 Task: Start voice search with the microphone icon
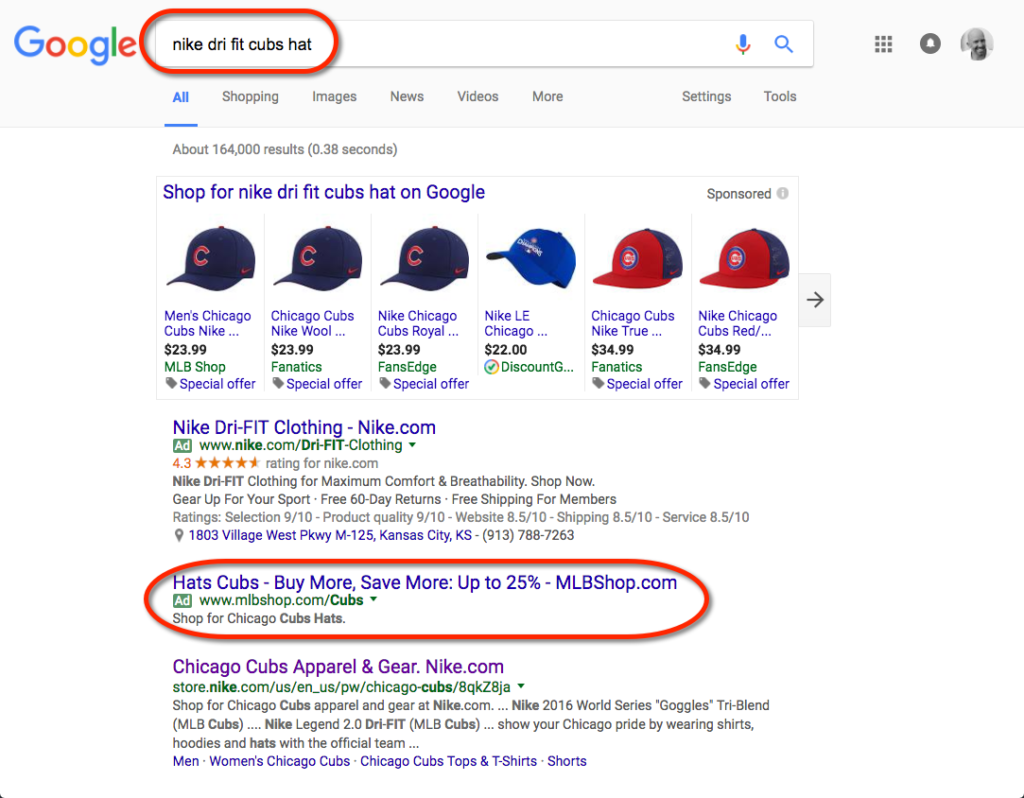[743, 44]
